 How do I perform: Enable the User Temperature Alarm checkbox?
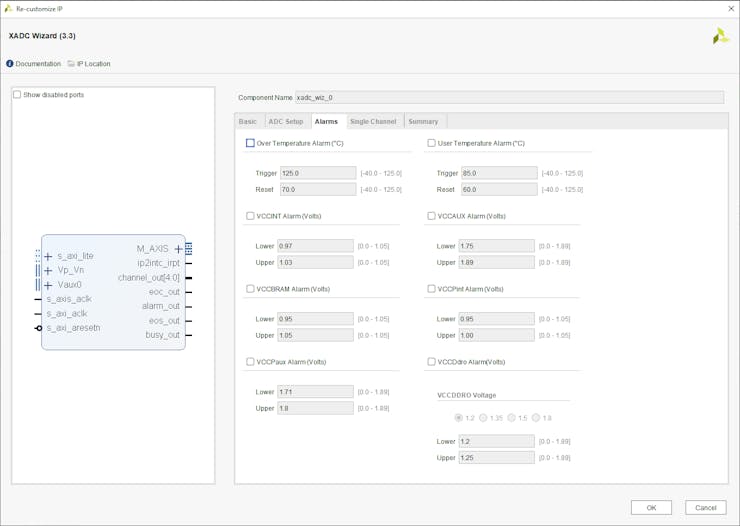pos(431,143)
